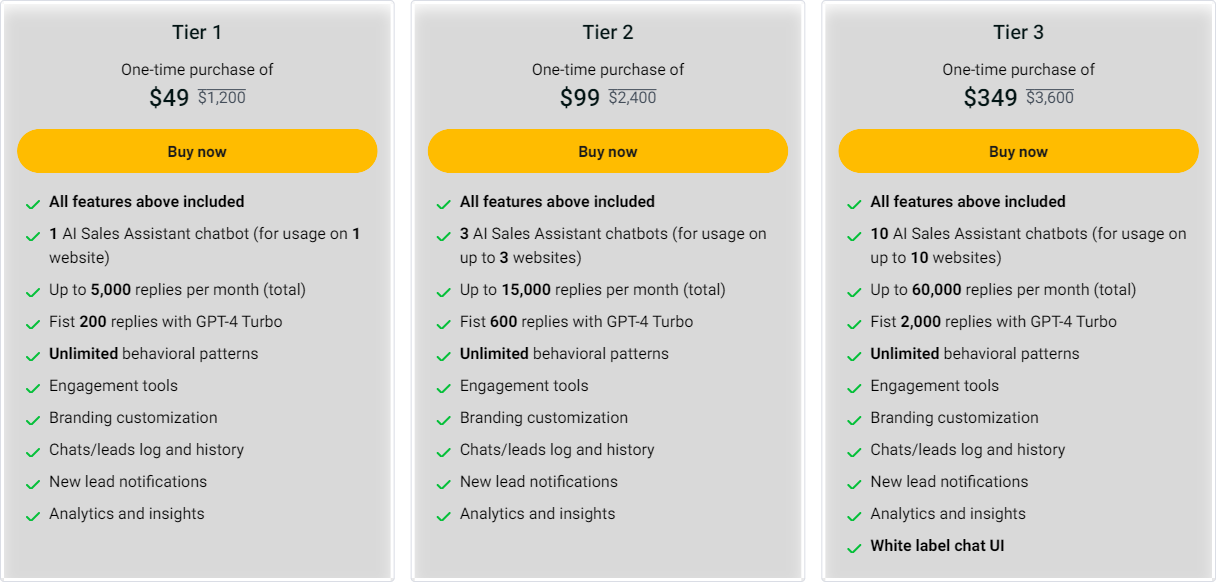Click the struck-through $1,200 original price
Image resolution: width=1216 pixels, height=582 pixels.
[221, 98]
